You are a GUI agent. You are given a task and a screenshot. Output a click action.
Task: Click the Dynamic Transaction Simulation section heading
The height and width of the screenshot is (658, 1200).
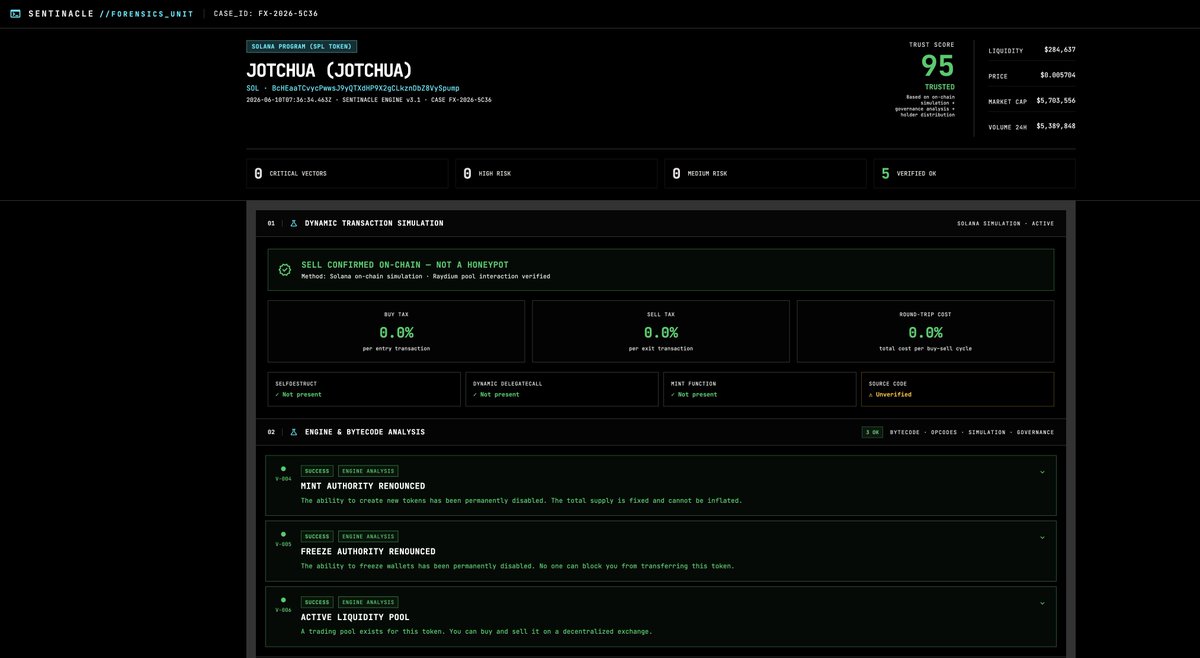pyautogui.click(x=374, y=223)
